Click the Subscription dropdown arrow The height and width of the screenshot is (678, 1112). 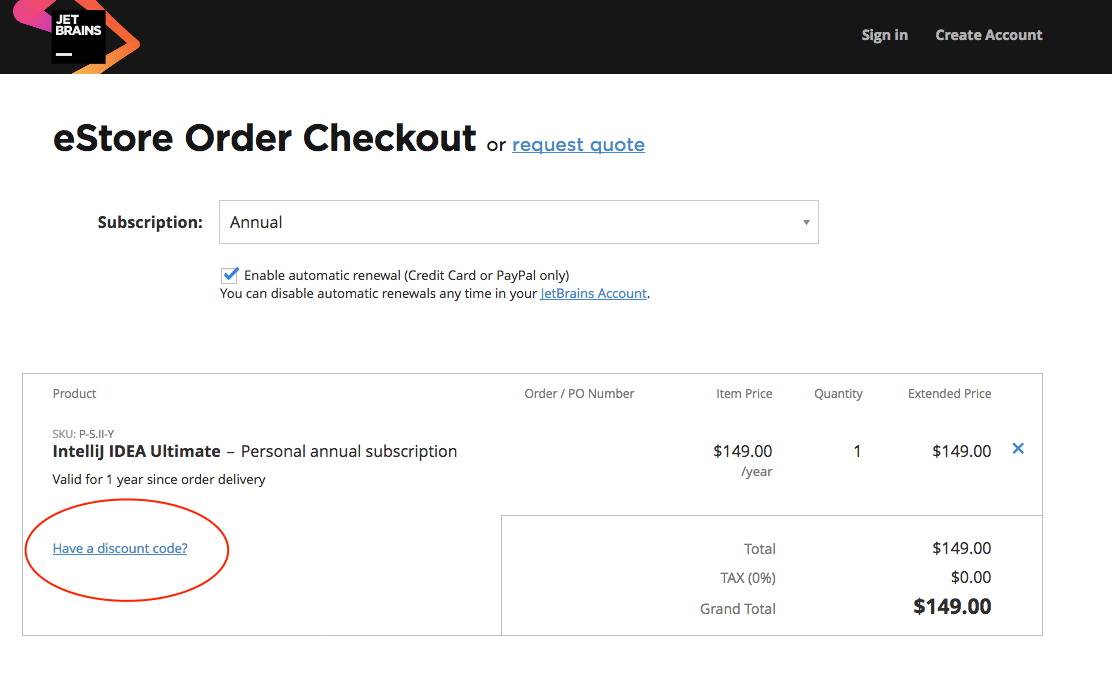806,223
